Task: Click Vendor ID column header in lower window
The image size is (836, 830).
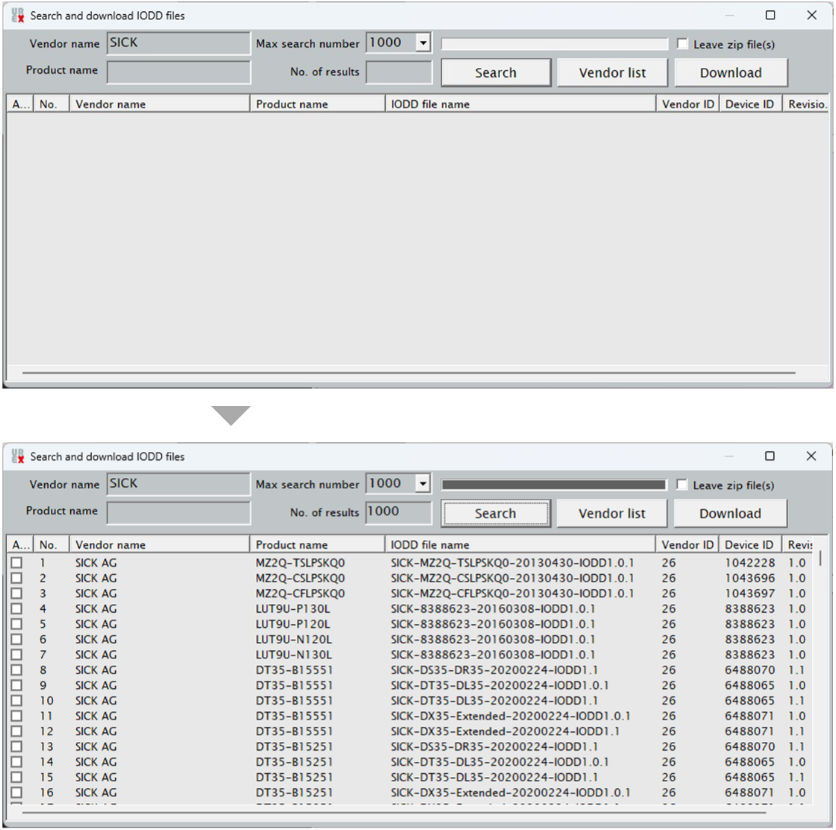Action: tap(687, 545)
